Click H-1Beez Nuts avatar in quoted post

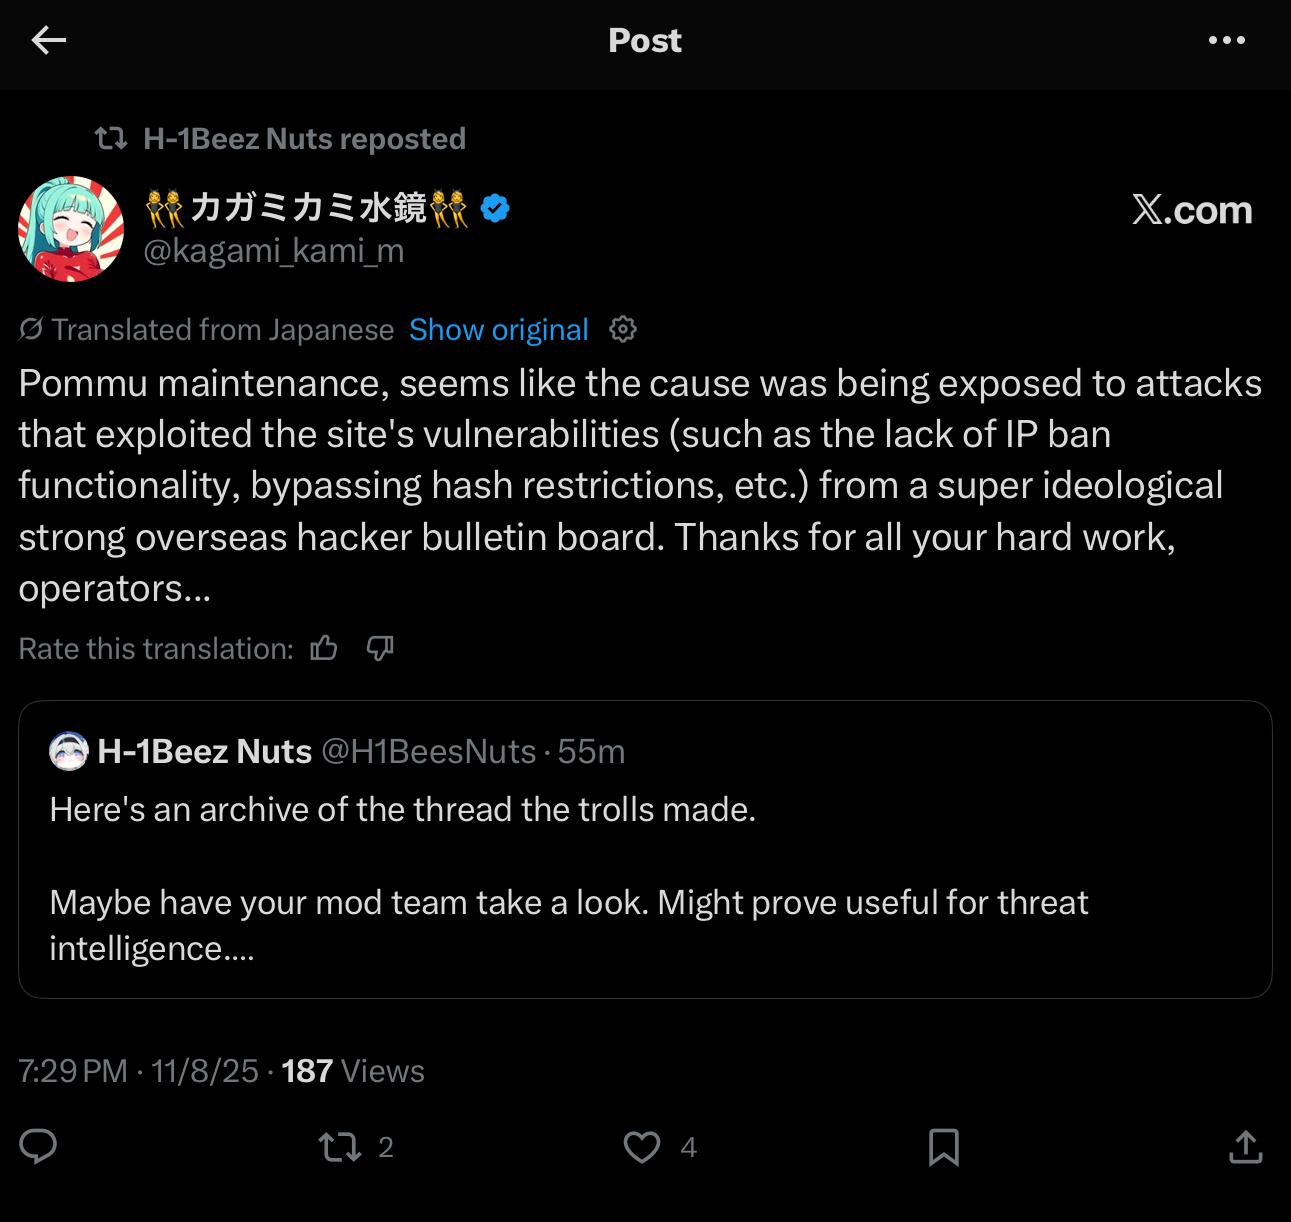(68, 751)
